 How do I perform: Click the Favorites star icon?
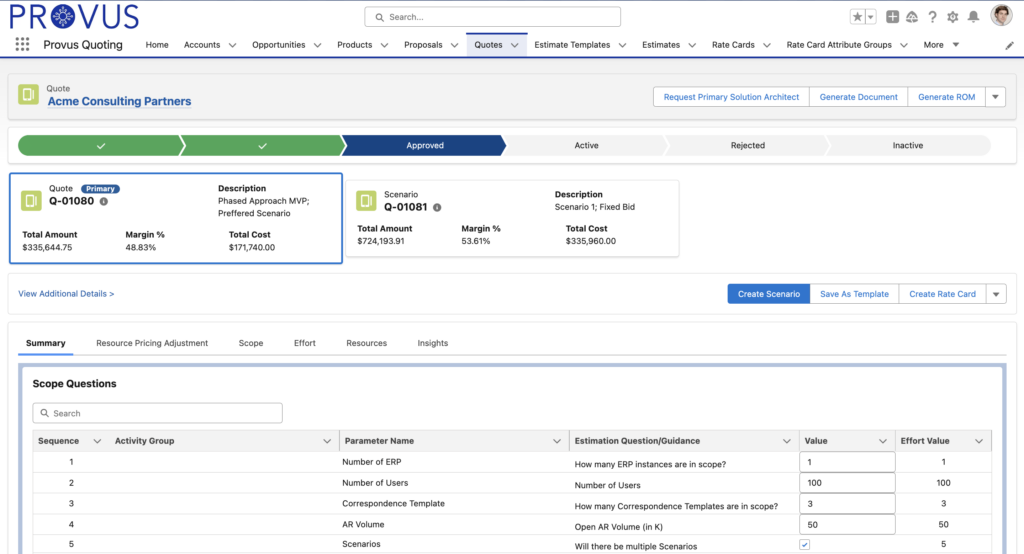(857, 17)
